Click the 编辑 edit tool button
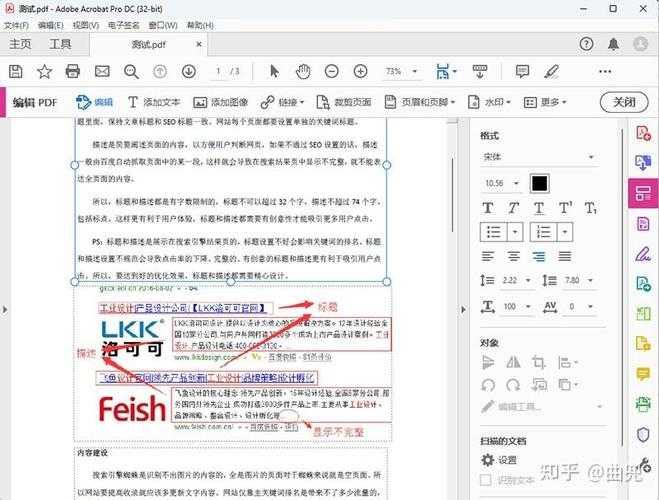 click(x=94, y=102)
